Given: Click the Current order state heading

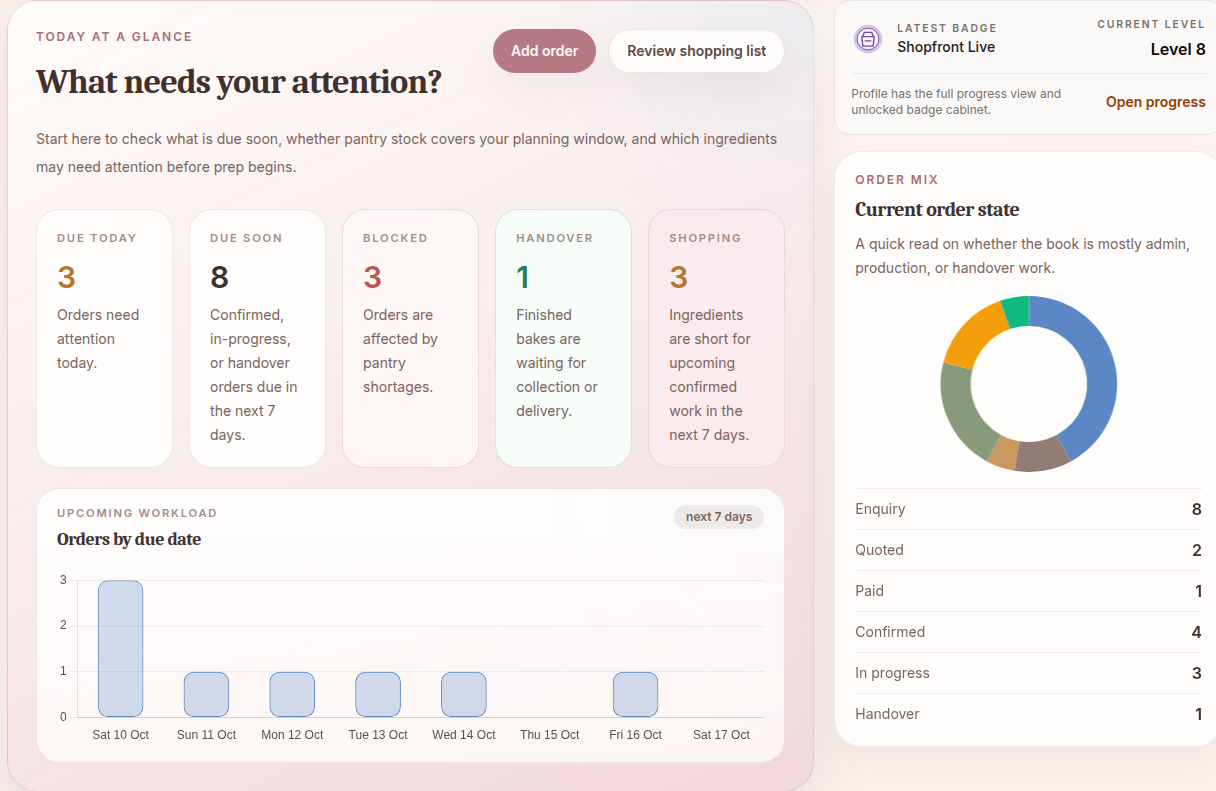Looking at the screenshot, I should [937, 209].
